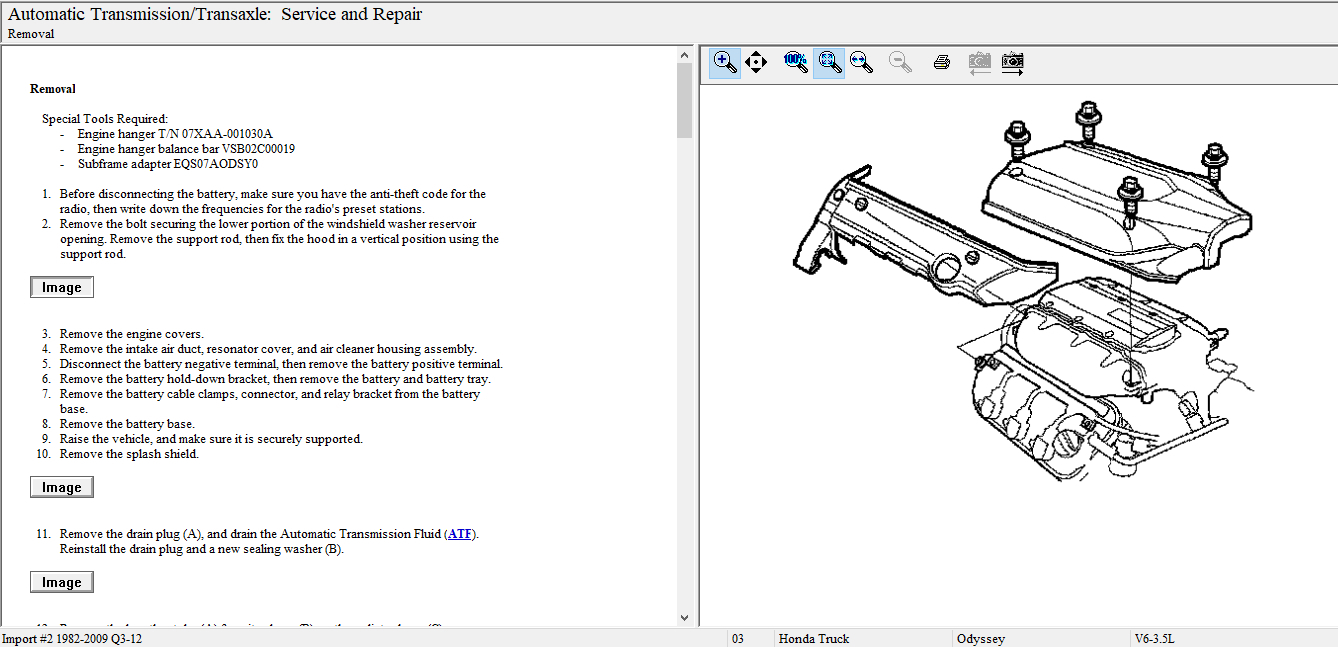Click the greyed zoom-out magnifier

pos(901,63)
